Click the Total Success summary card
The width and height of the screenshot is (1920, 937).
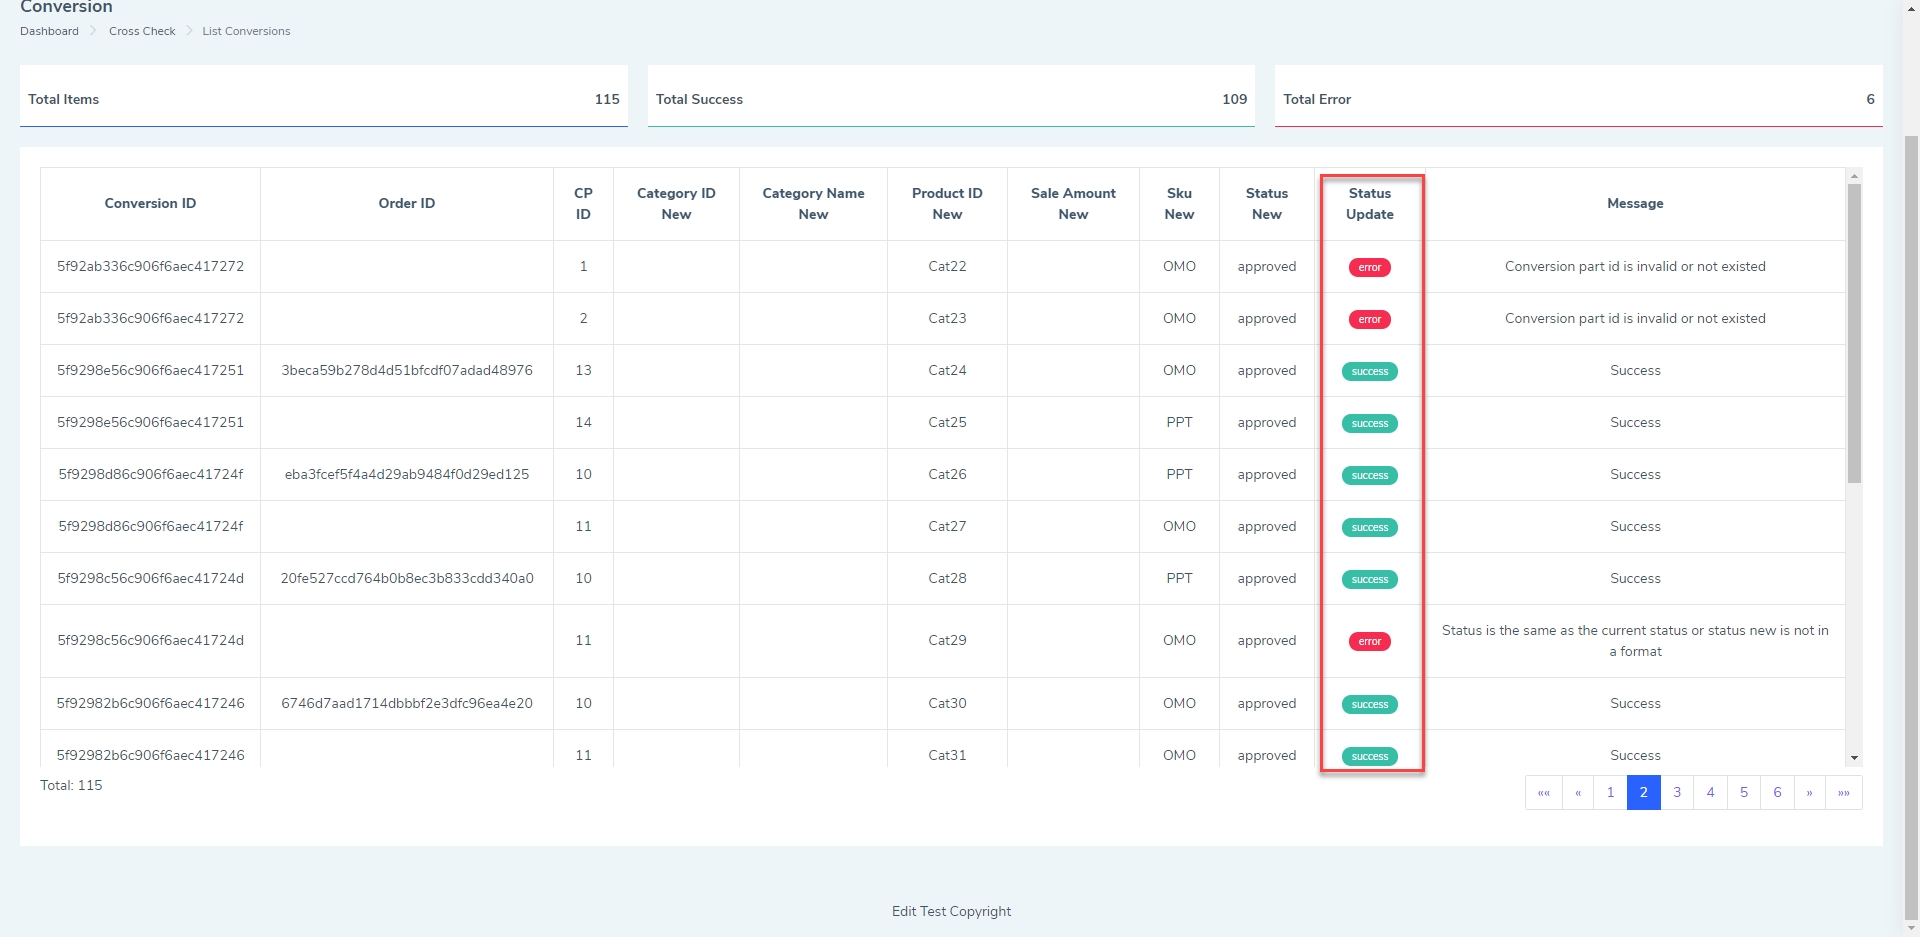tap(951, 99)
